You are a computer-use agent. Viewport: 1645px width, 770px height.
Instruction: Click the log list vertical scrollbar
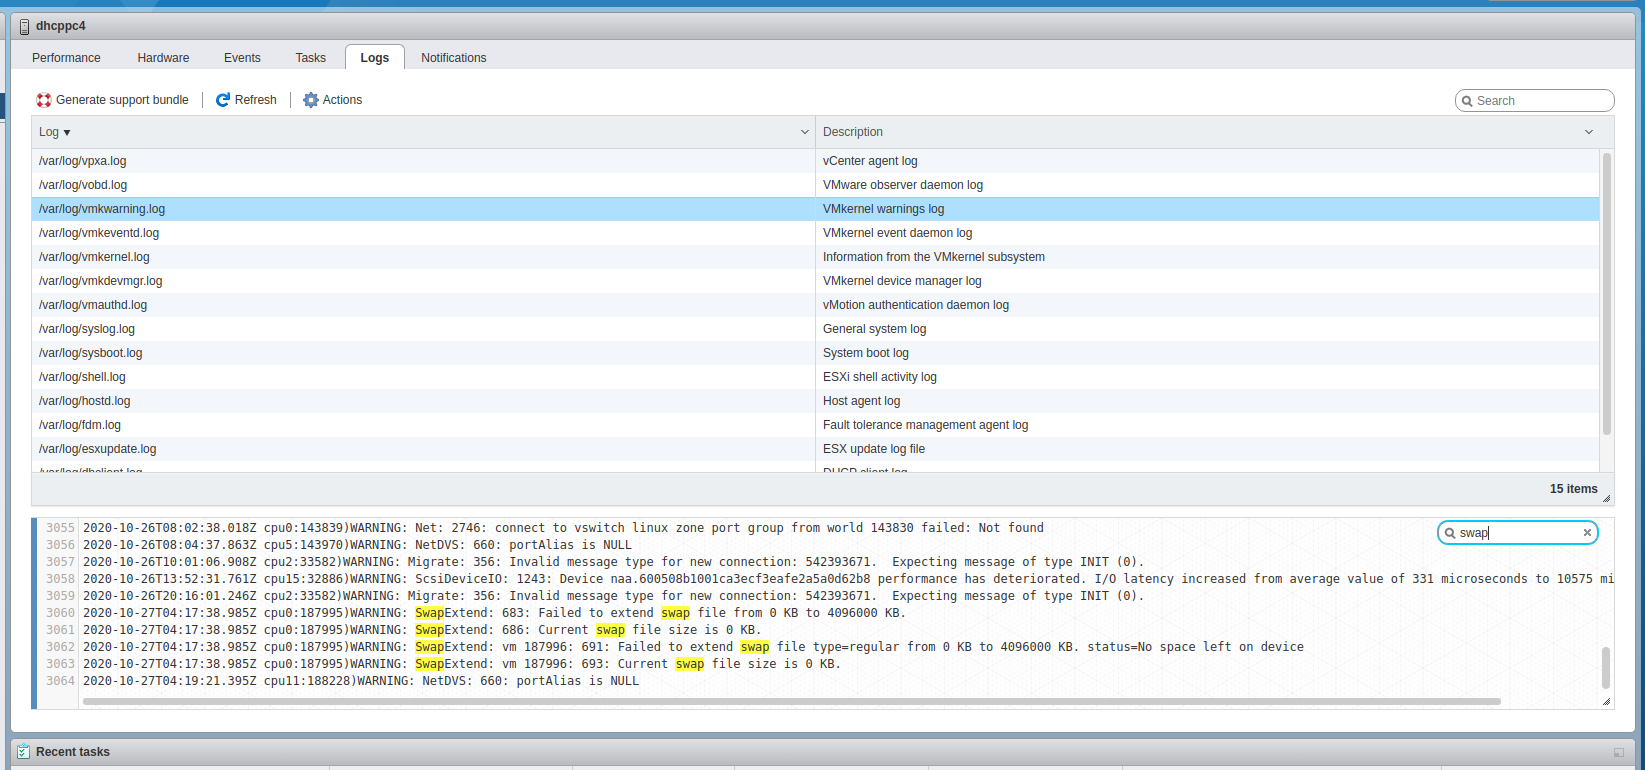coord(1607,290)
